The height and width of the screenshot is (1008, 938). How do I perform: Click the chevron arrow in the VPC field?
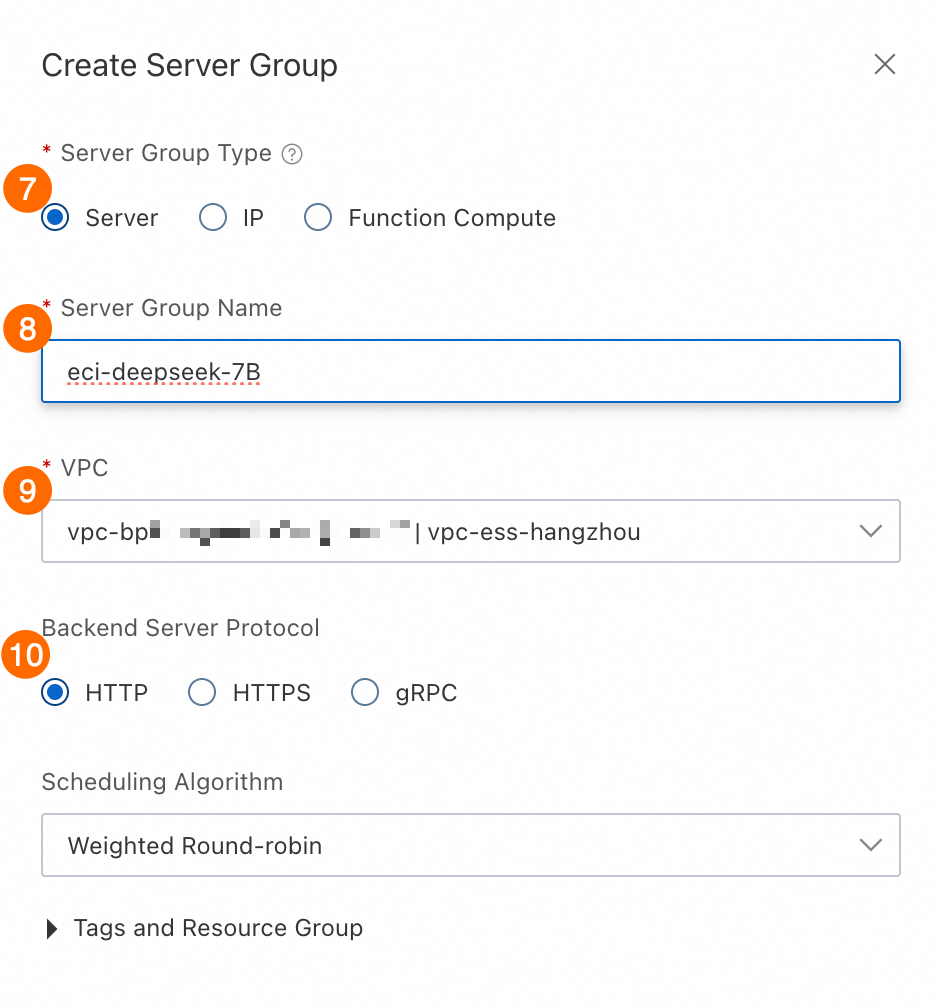[871, 531]
